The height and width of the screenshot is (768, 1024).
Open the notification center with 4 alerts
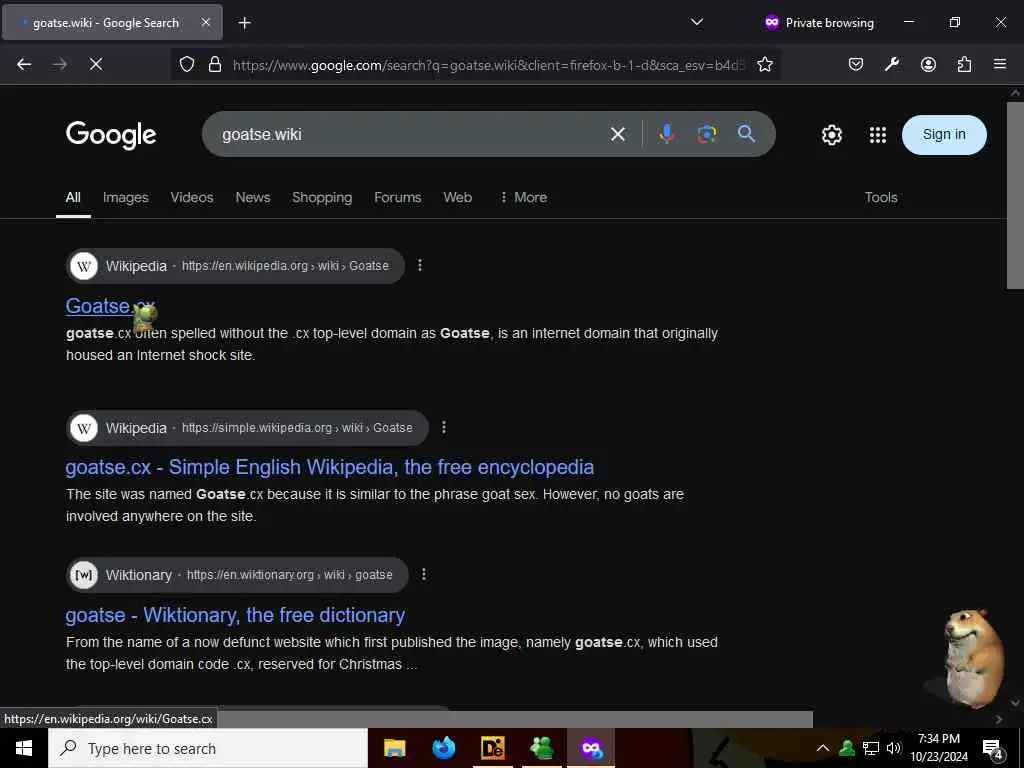993,749
